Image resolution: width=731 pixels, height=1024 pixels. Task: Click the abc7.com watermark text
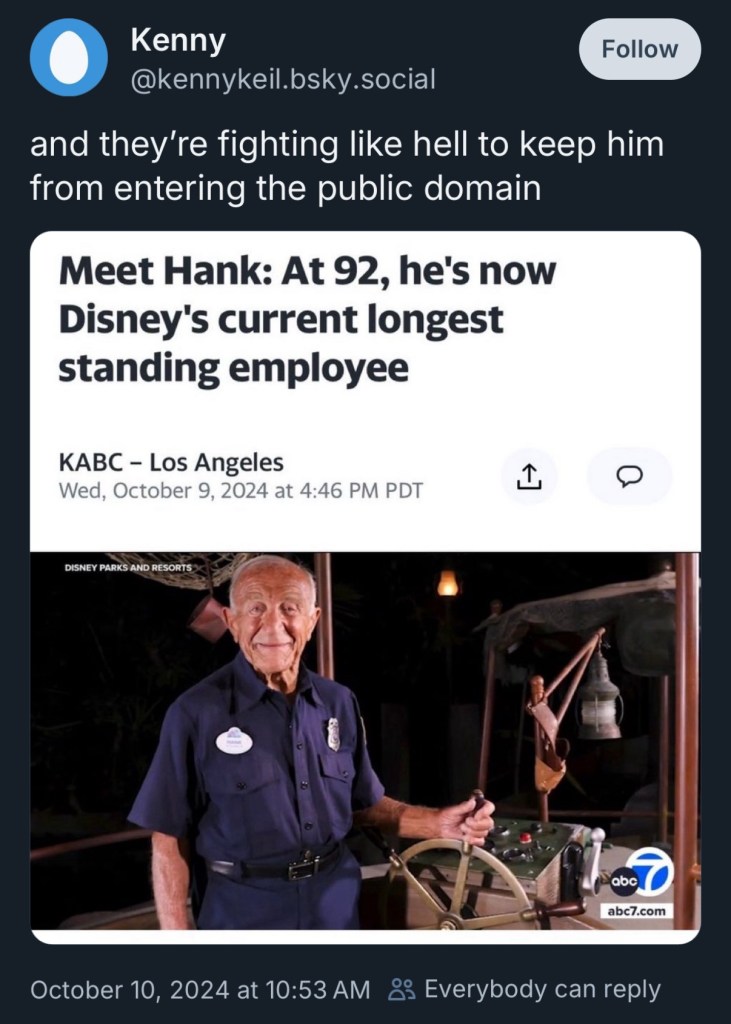(x=636, y=910)
